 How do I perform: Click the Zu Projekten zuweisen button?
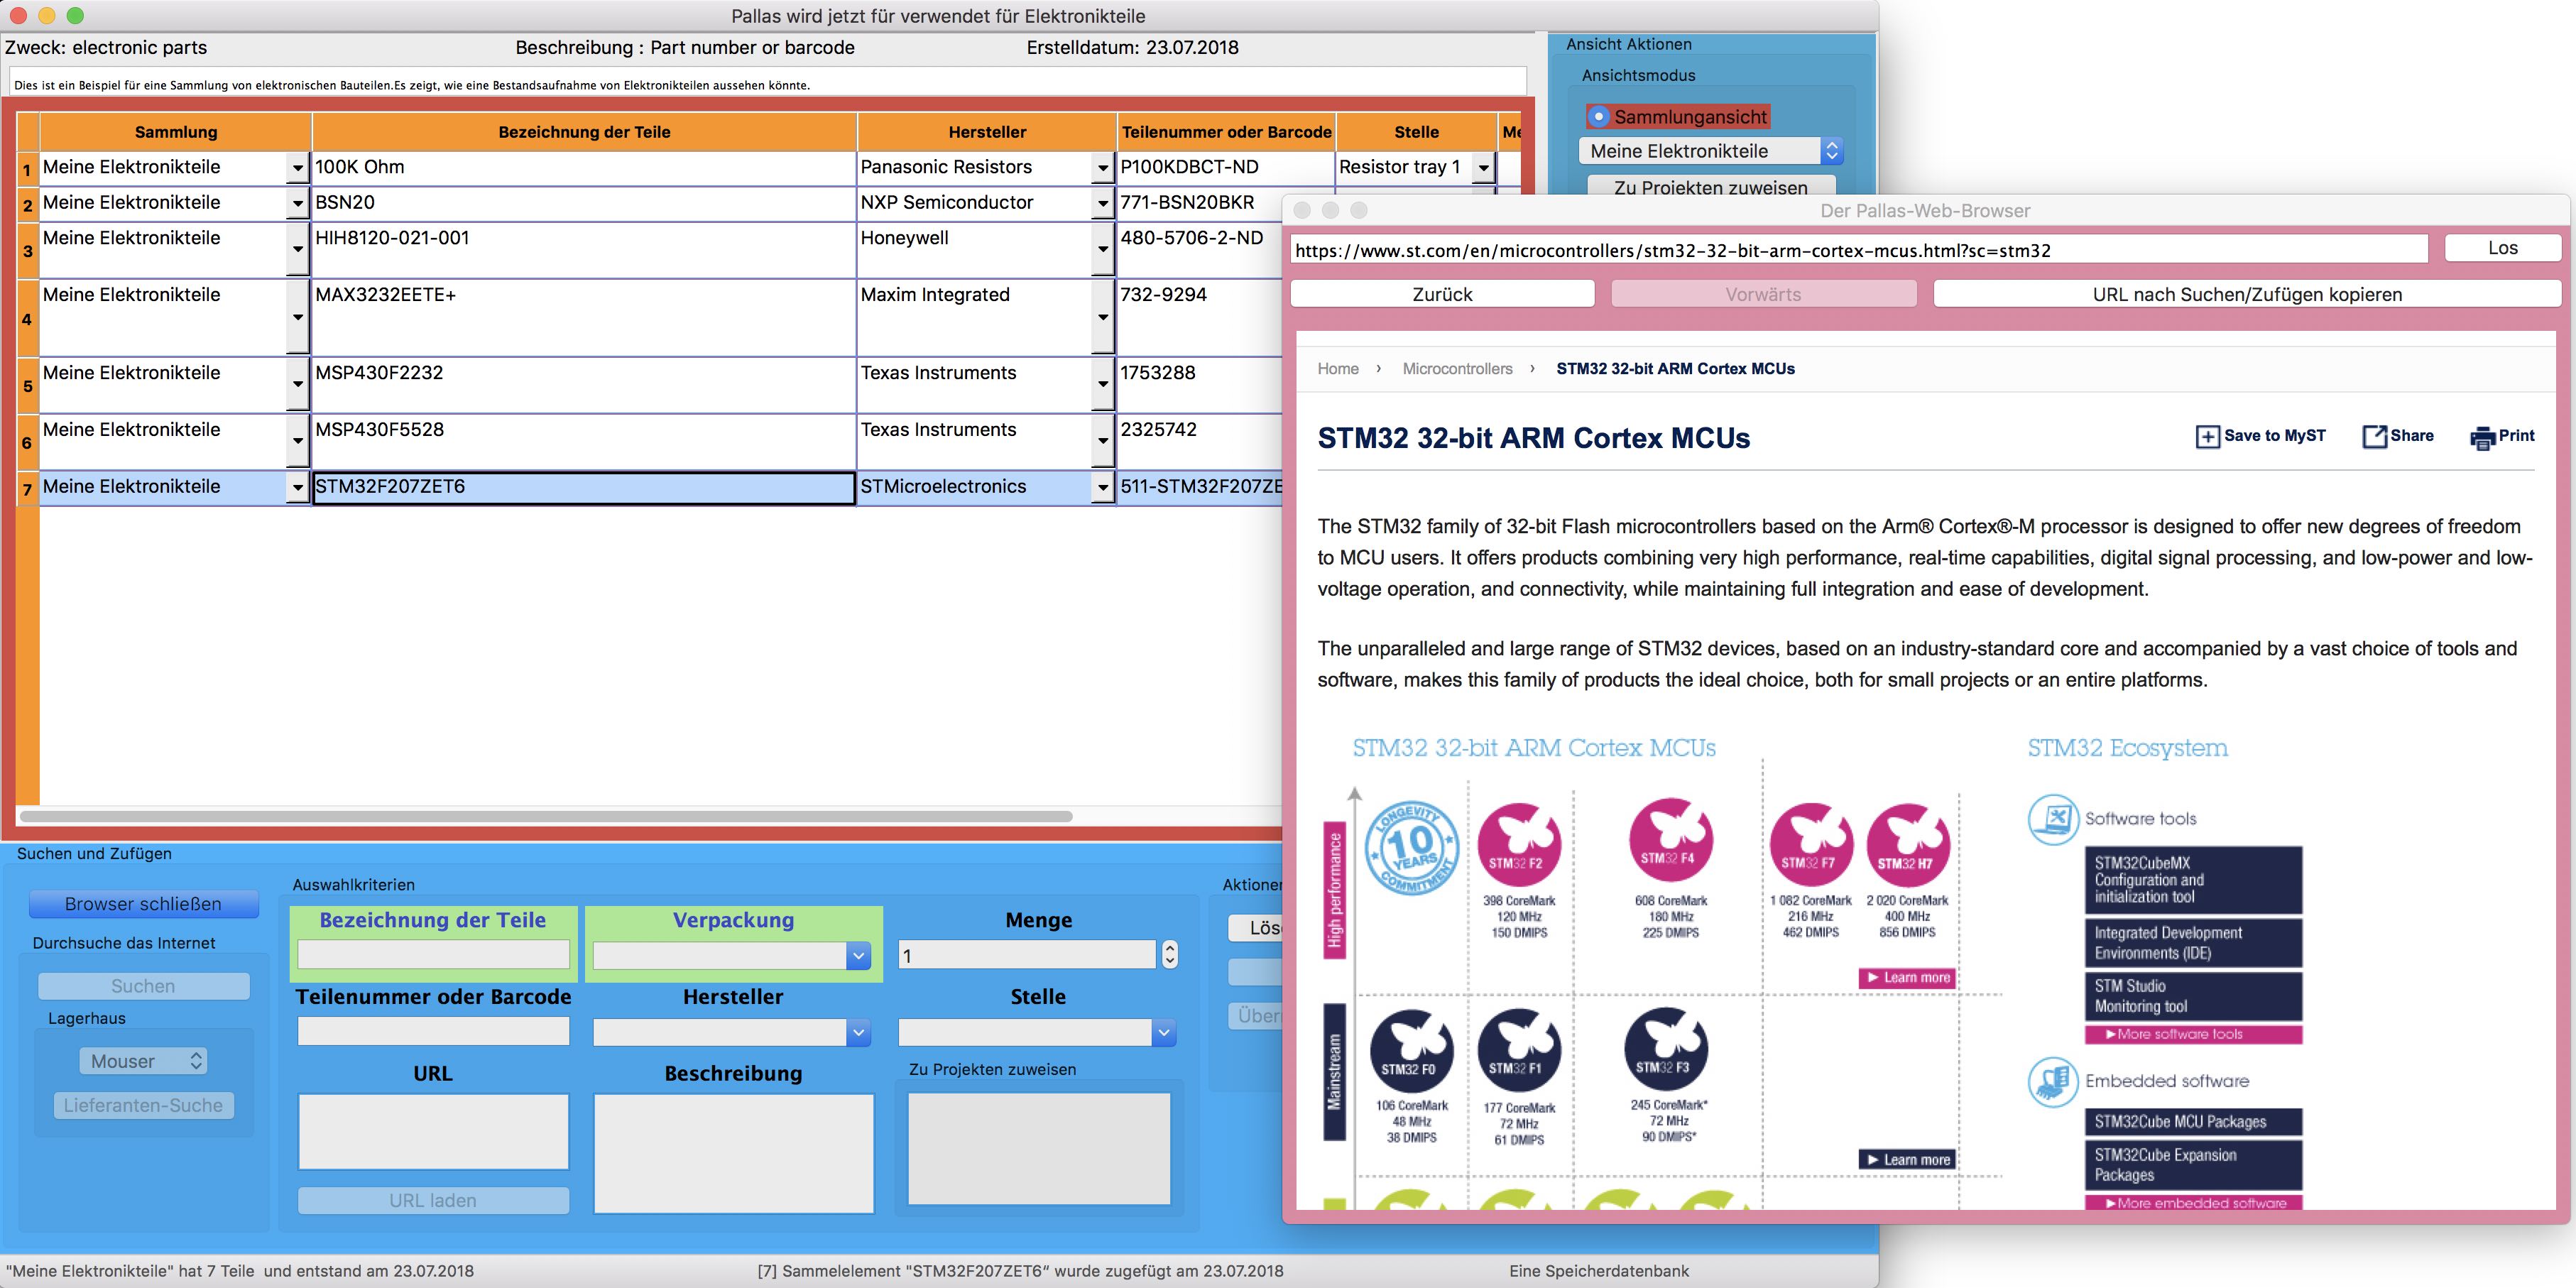click(1710, 186)
